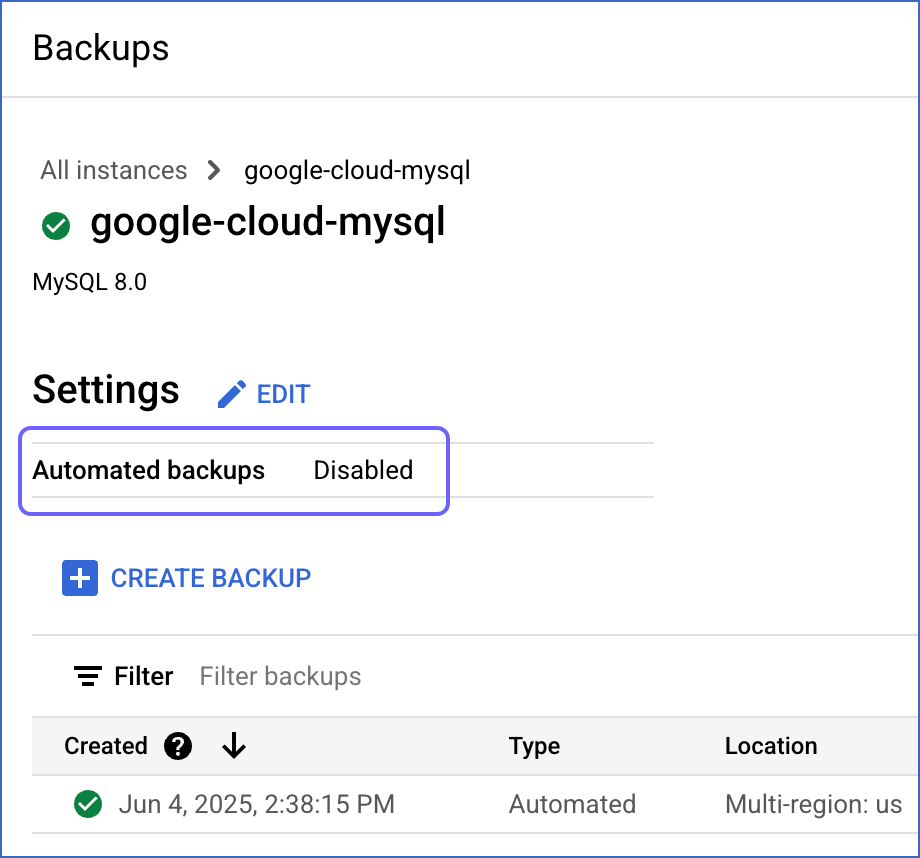Select the google-cloud-mysql instance heading
The image size is (920, 858).
pos(268,223)
